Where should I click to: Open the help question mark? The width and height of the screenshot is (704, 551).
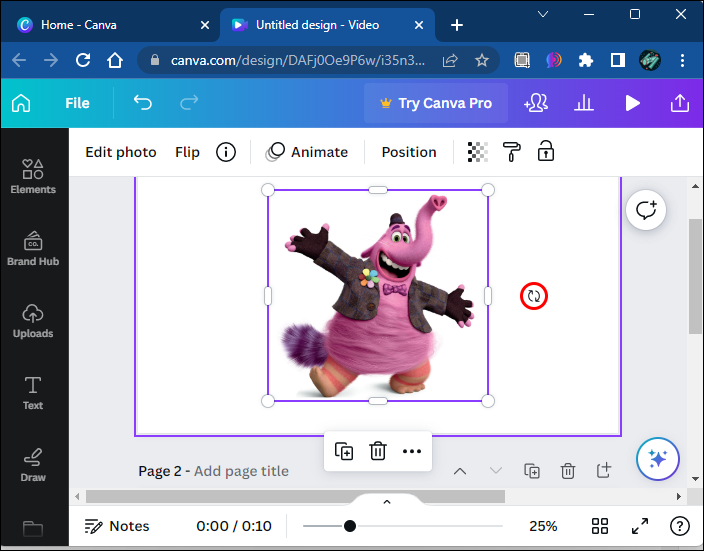pos(680,526)
